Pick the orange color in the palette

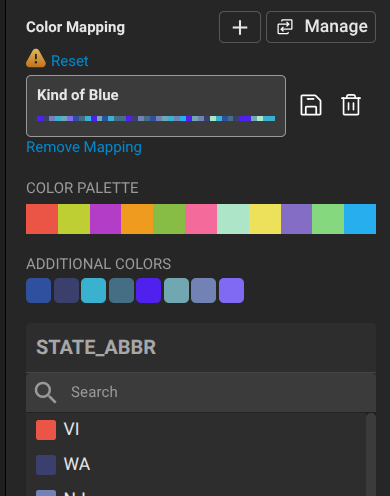[137, 219]
